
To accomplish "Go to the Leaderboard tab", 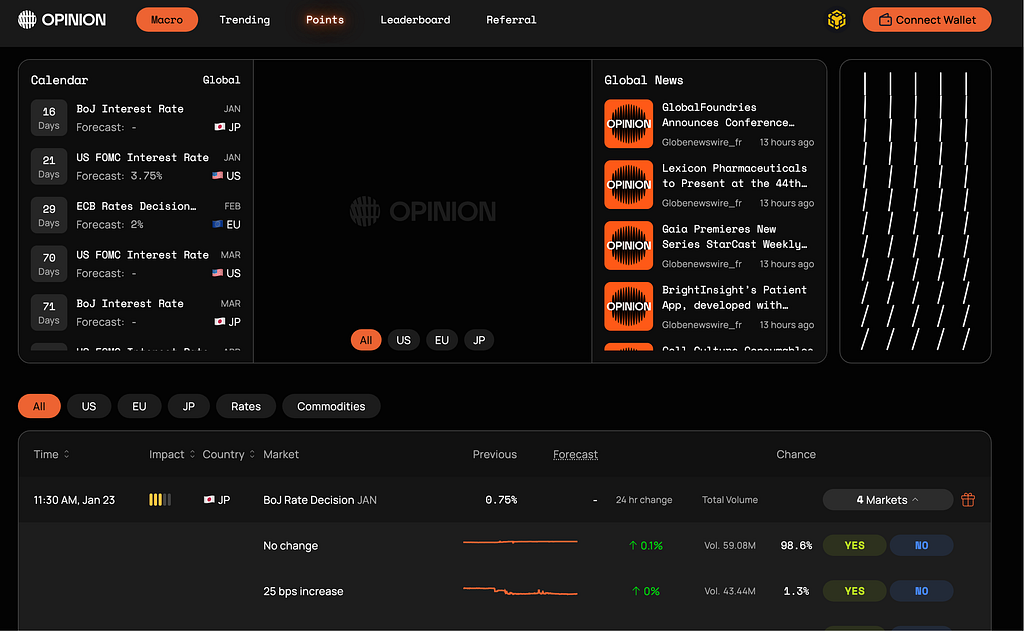I will click(415, 20).
